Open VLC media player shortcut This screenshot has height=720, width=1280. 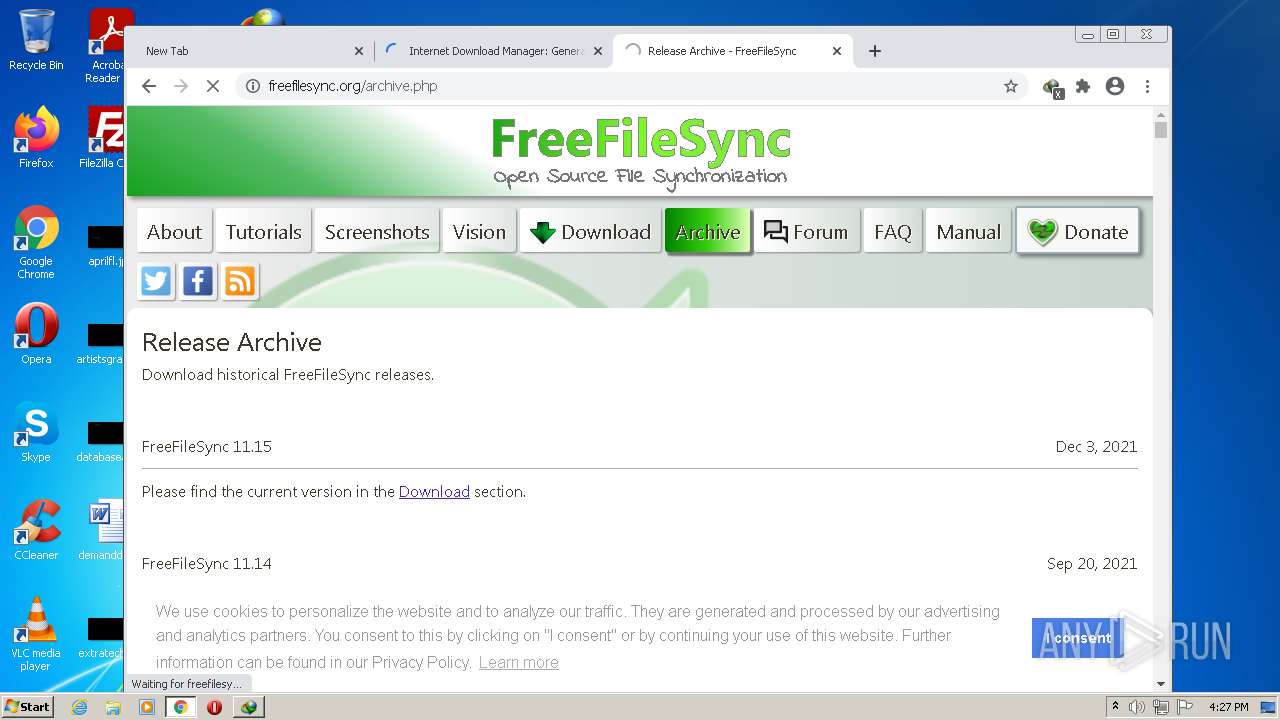(x=36, y=634)
